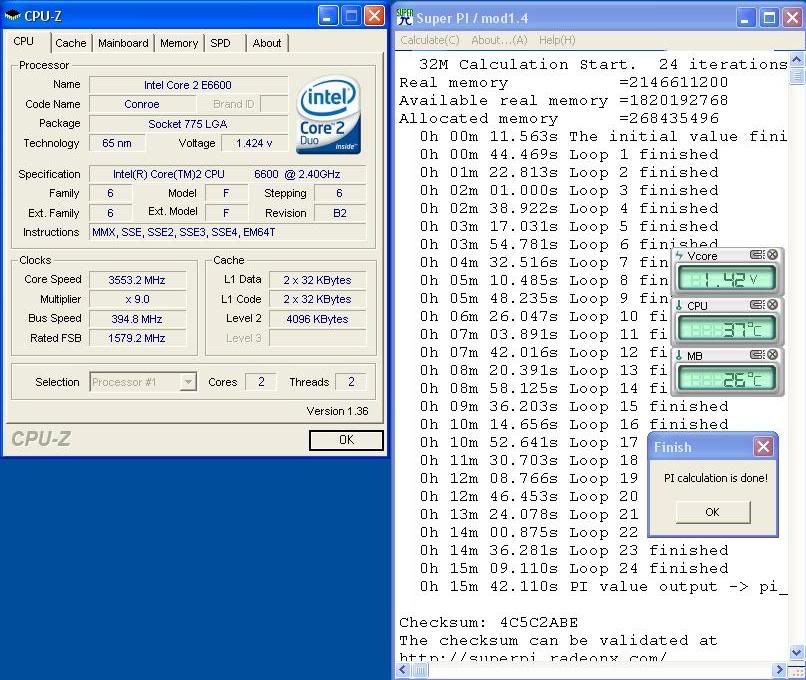Click the 'Version 1.36' text in CPU-Z
The image size is (806, 680).
tap(337, 411)
